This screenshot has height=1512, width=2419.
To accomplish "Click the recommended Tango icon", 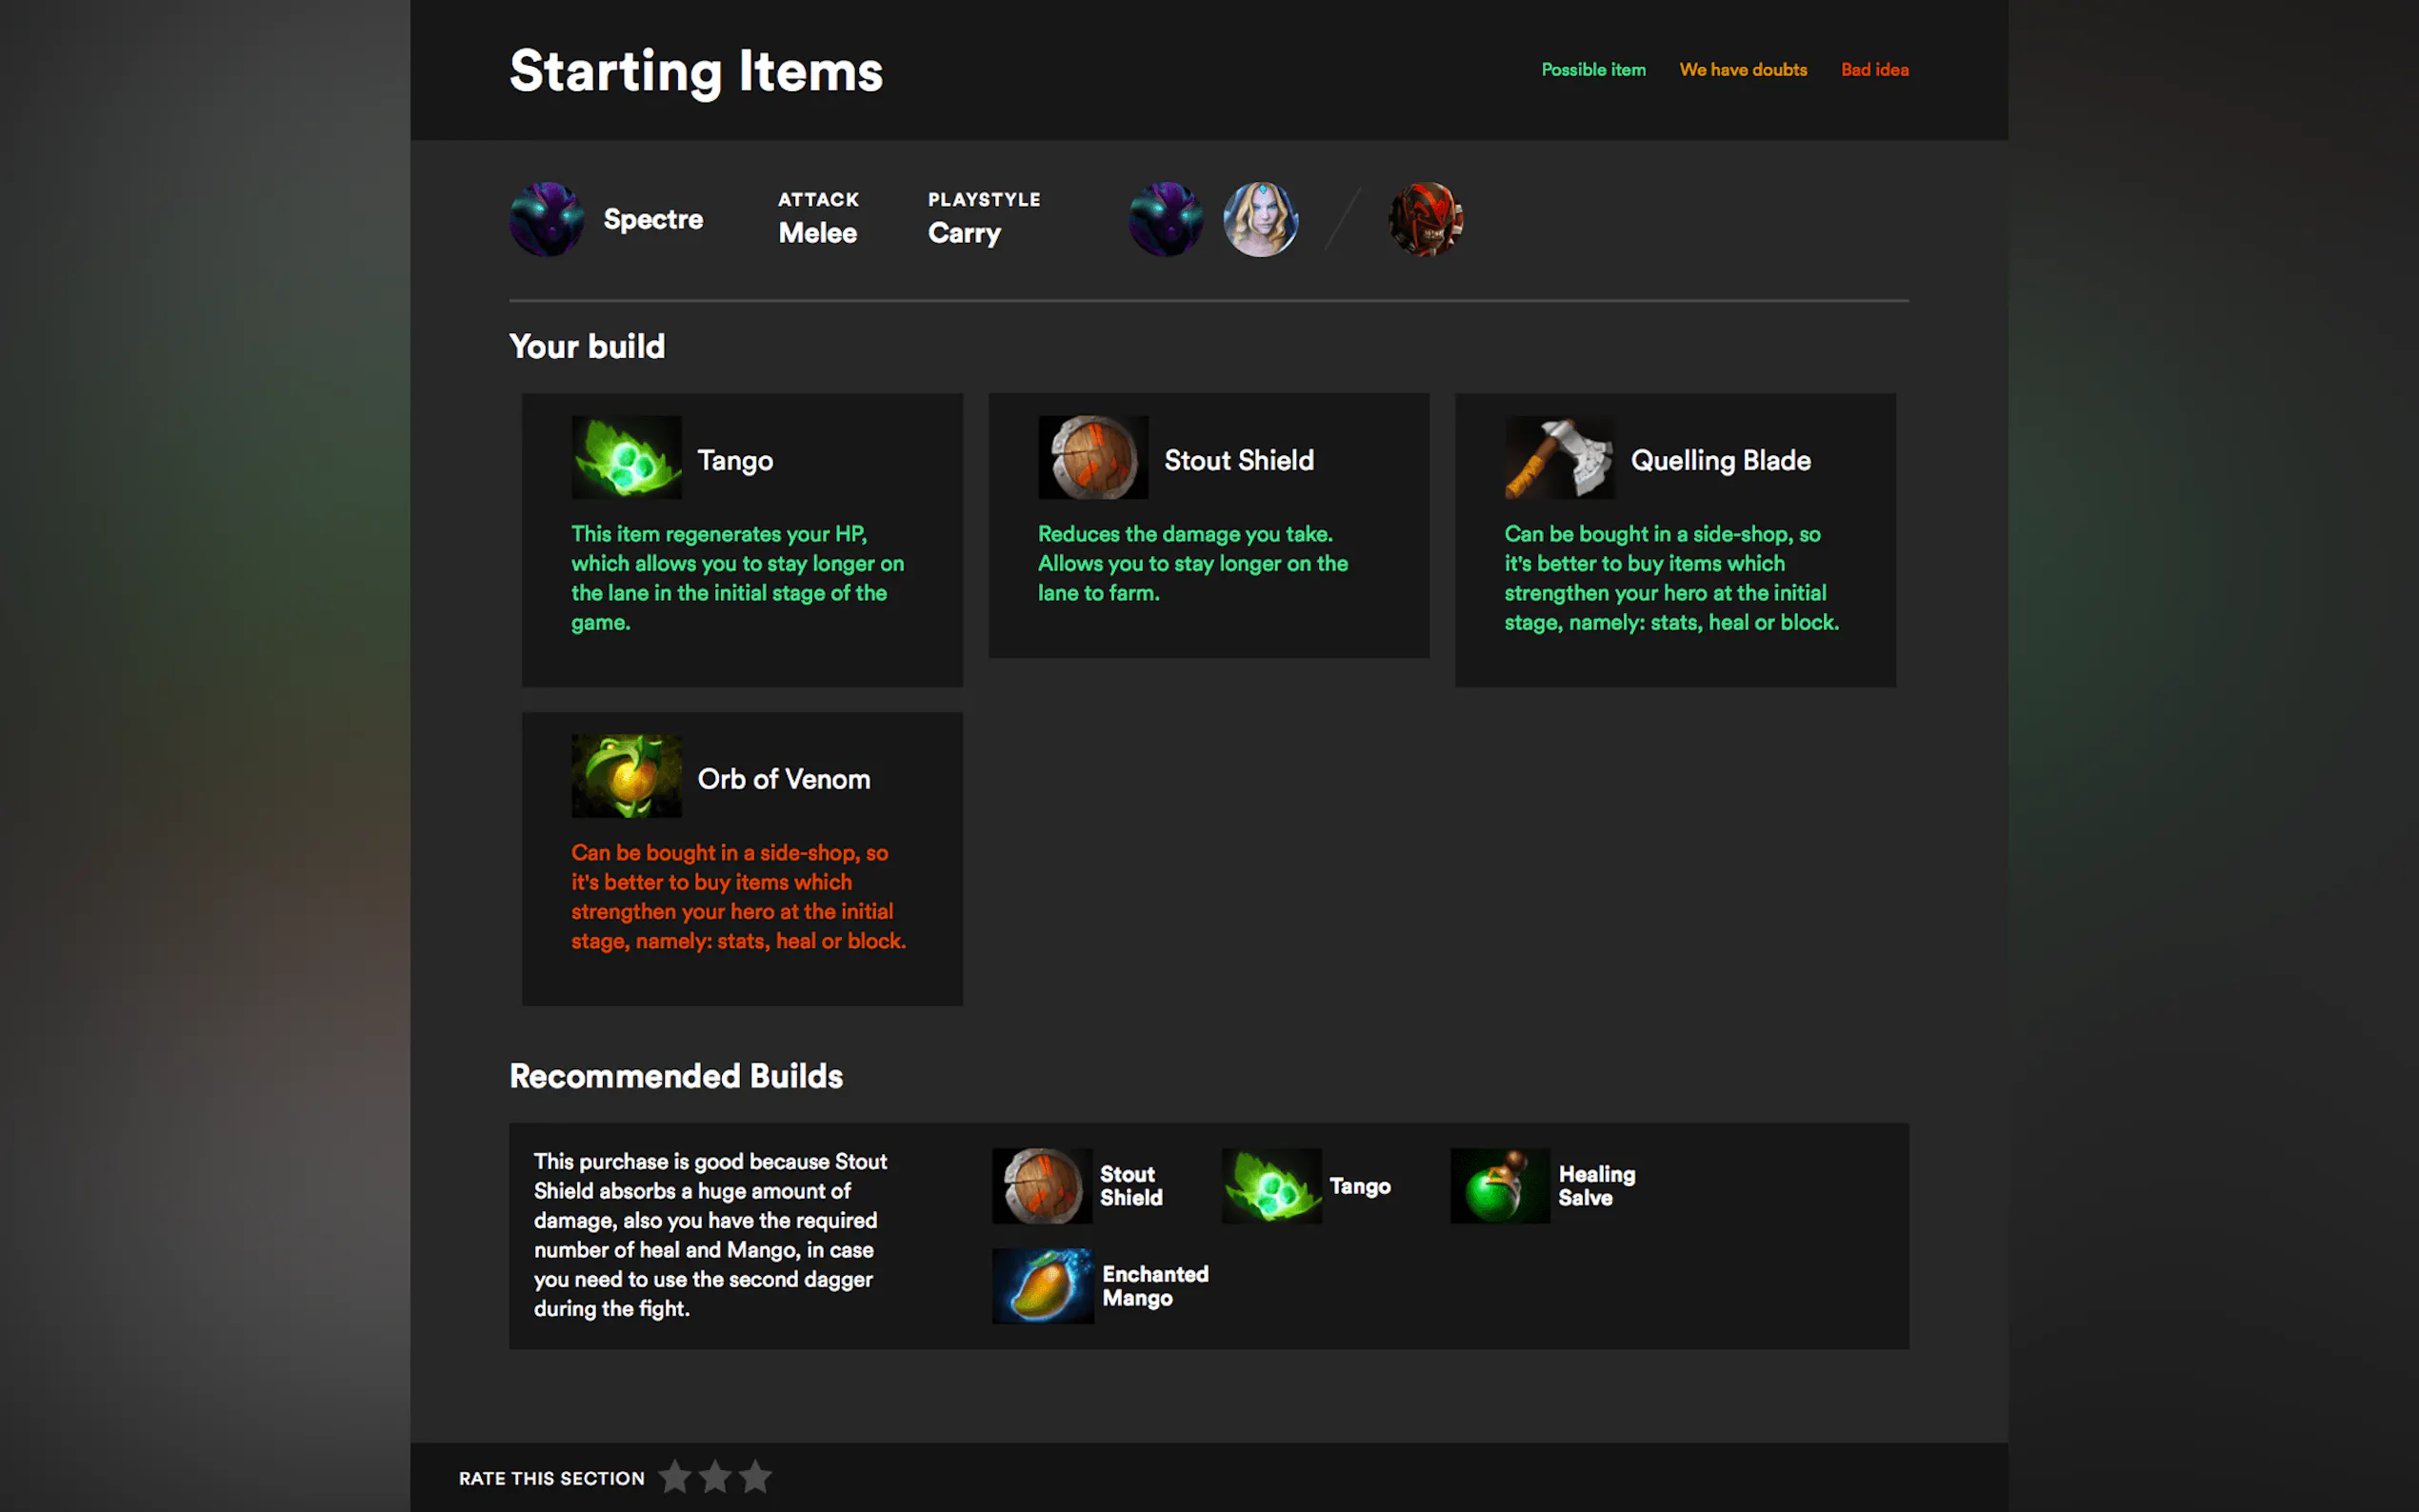I will click(x=1272, y=1186).
